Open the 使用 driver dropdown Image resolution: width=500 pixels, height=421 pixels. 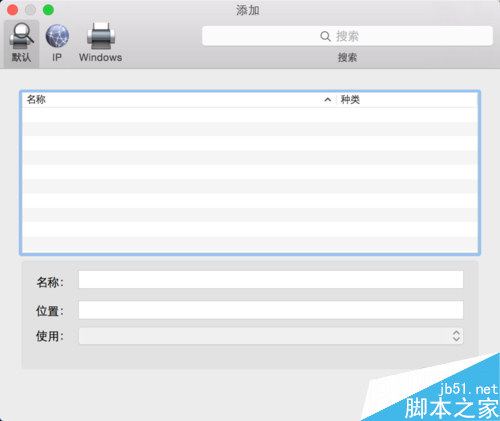pyautogui.click(x=271, y=336)
